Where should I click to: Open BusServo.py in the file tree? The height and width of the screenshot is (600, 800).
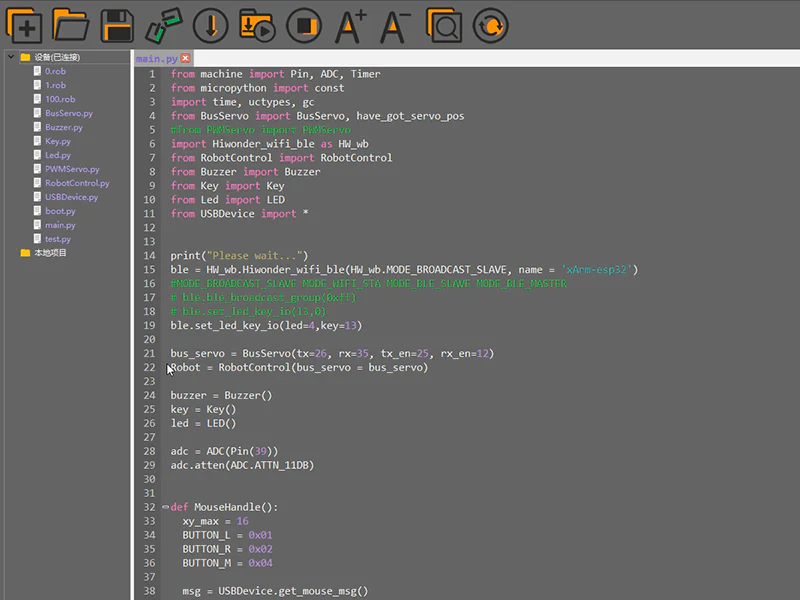[68, 113]
